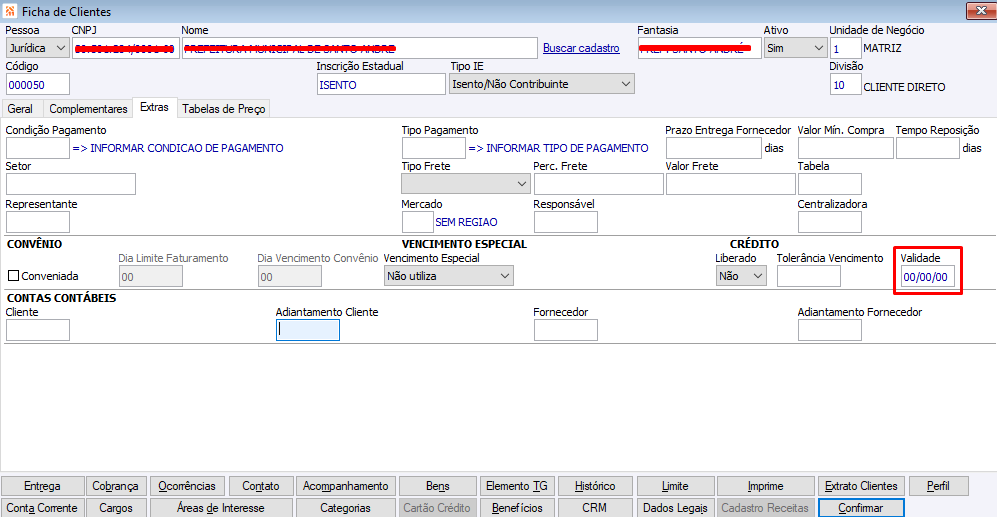
Task: Click the Tabela input field
Action: pyautogui.click(x=830, y=184)
